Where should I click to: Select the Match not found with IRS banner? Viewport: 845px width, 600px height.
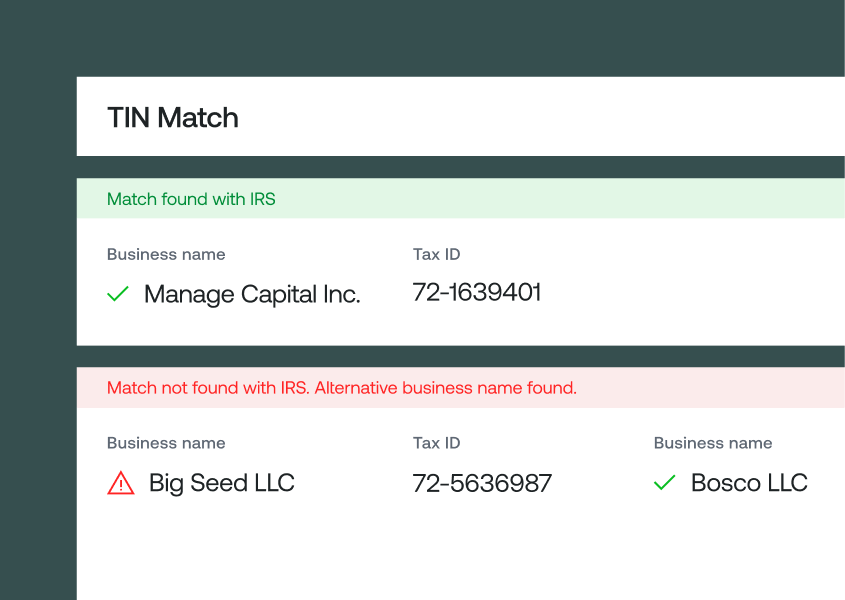point(342,388)
